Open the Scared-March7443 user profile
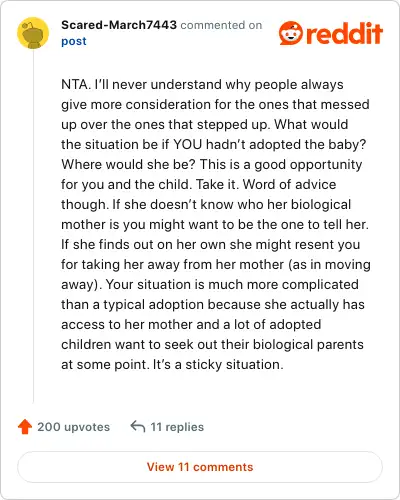 [119, 25]
